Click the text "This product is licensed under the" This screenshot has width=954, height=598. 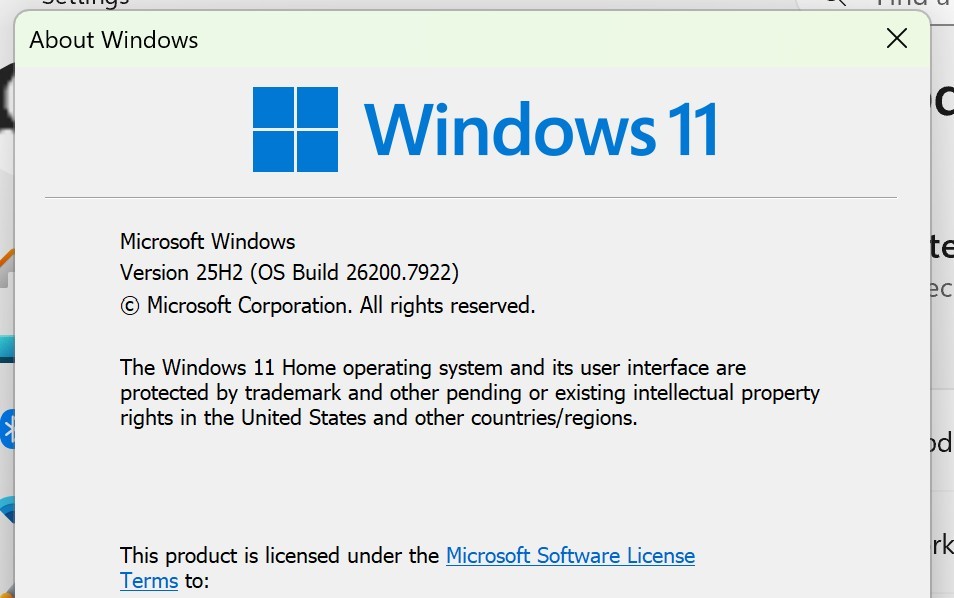[x=279, y=555]
